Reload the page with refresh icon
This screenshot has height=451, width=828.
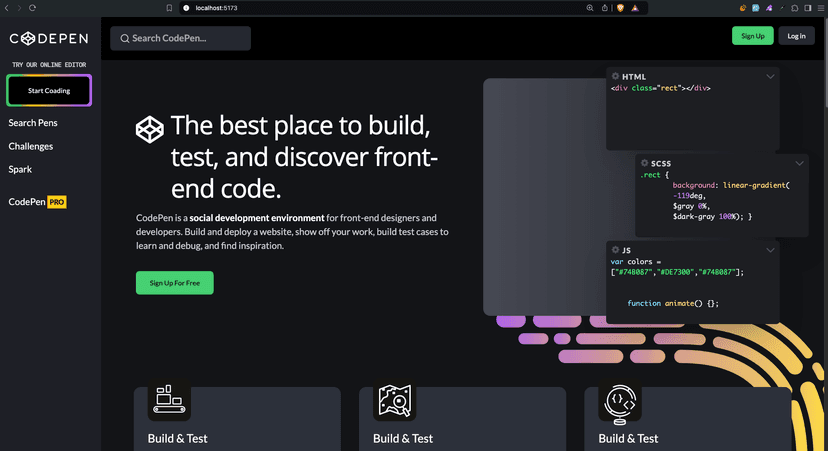tap(33, 8)
